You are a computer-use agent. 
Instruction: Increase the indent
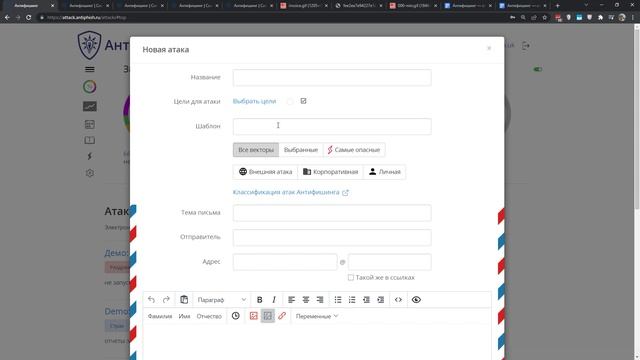(380, 300)
